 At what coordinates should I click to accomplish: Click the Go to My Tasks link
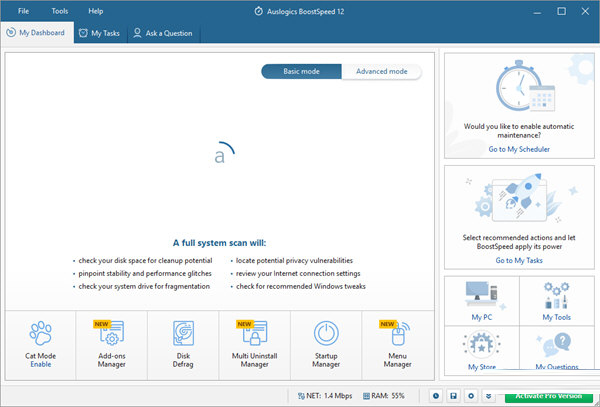pos(518,260)
